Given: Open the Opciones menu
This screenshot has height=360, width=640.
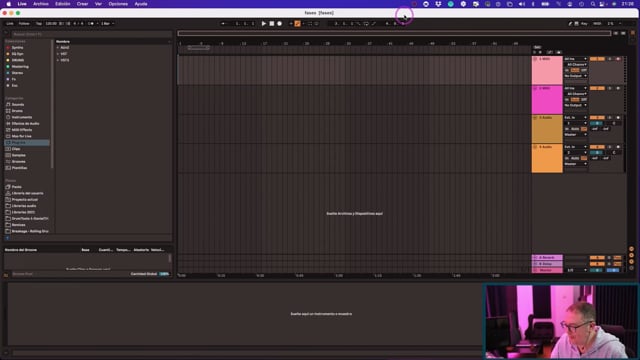Looking at the screenshot, I should tap(118, 4).
